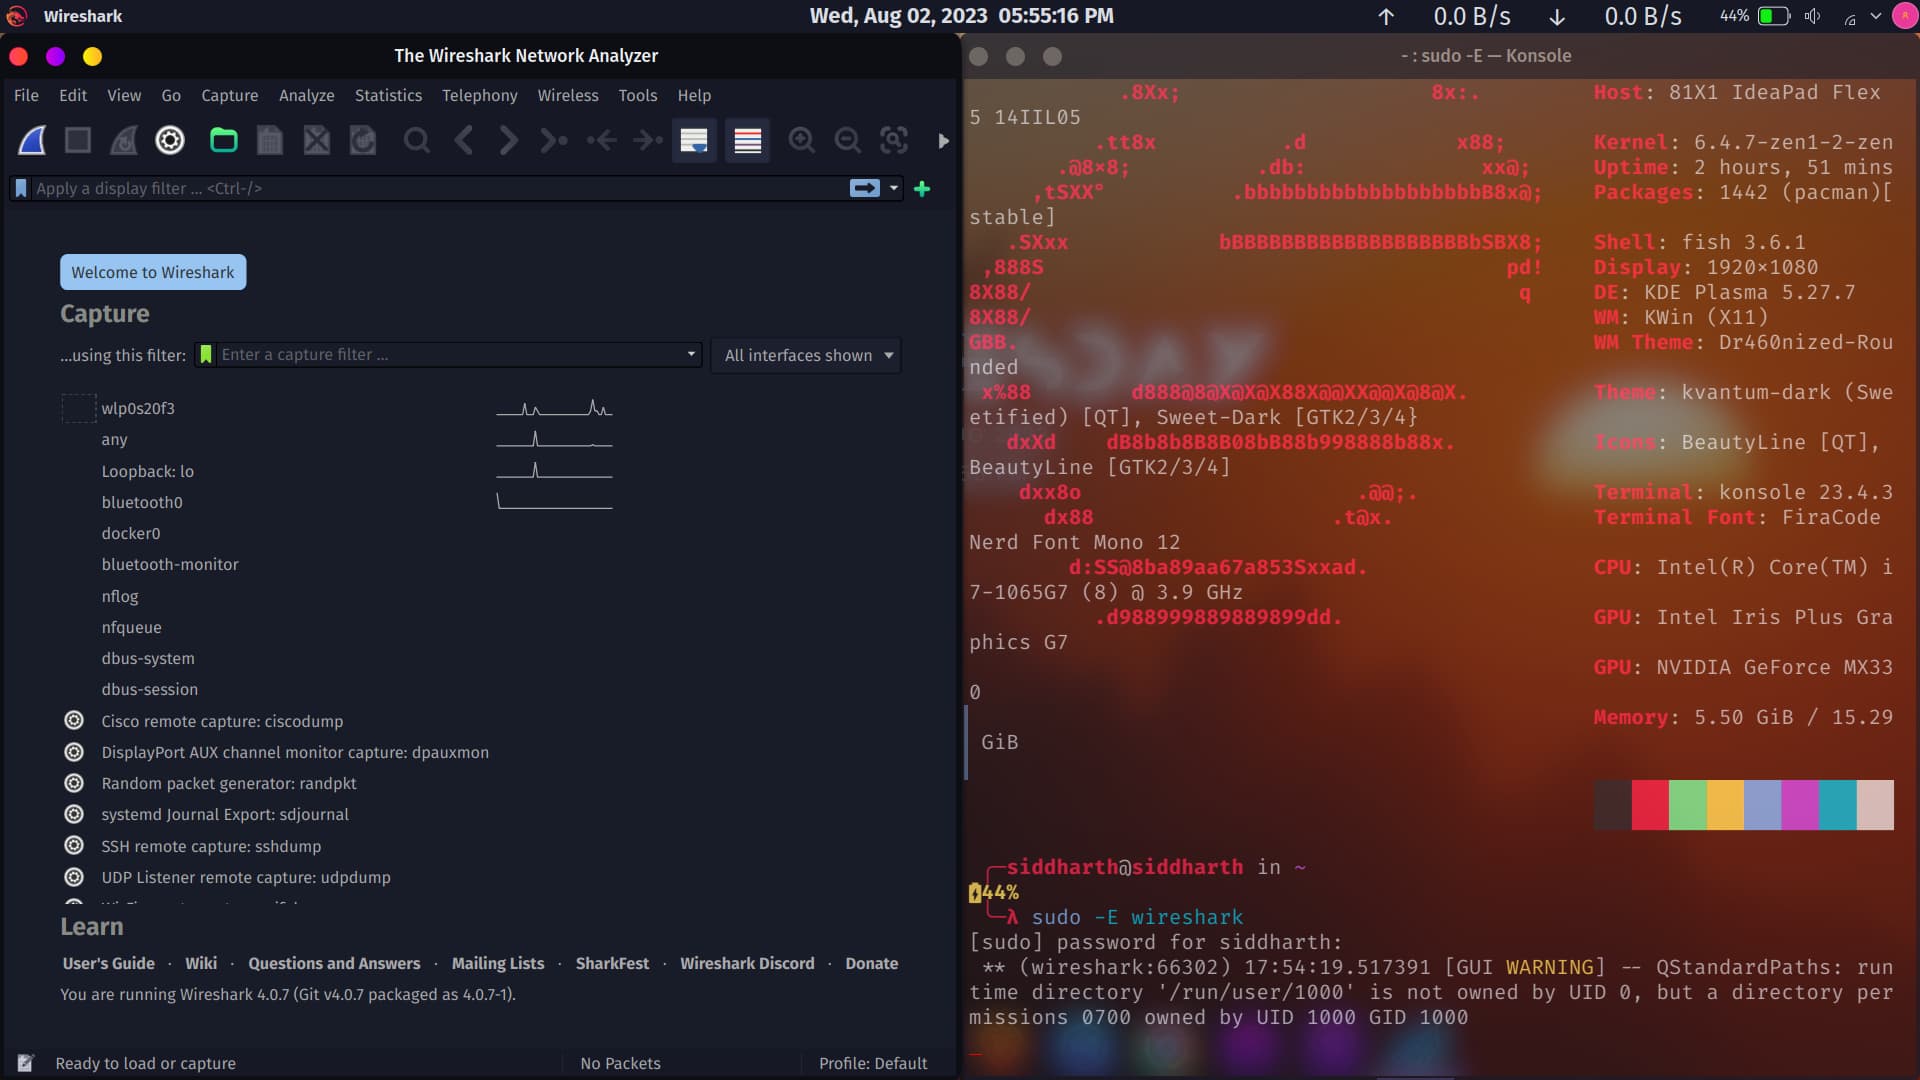The image size is (1920, 1080).
Task: Open the Wireless menu
Action: coord(568,95)
